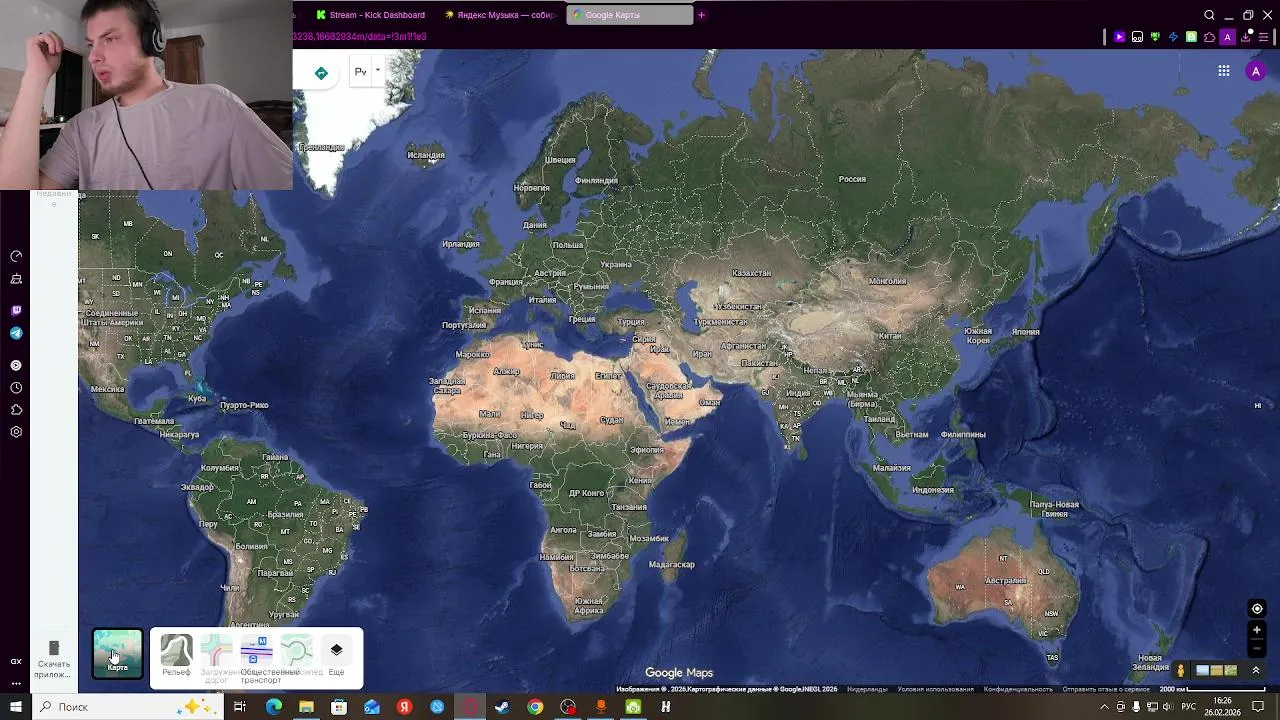Show my current location on the map
The image size is (1280, 720).
click(x=1257, y=609)
